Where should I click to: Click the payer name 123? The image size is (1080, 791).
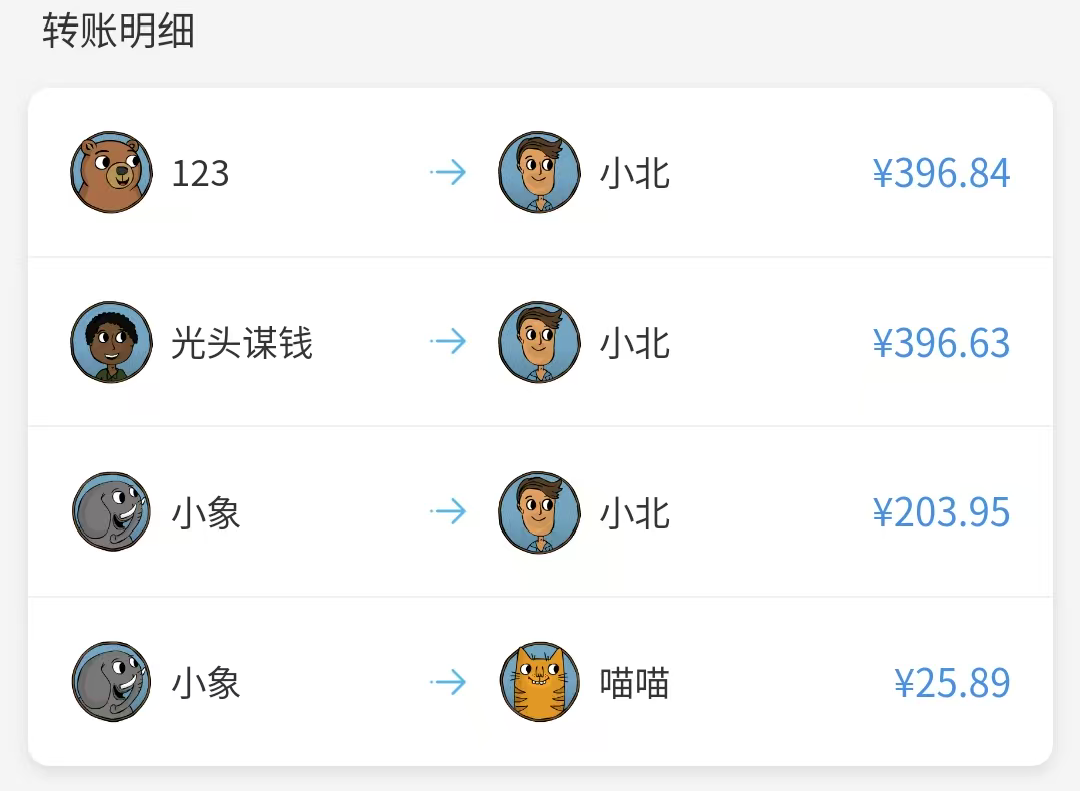pyautogui.click(x=200, y=173)
